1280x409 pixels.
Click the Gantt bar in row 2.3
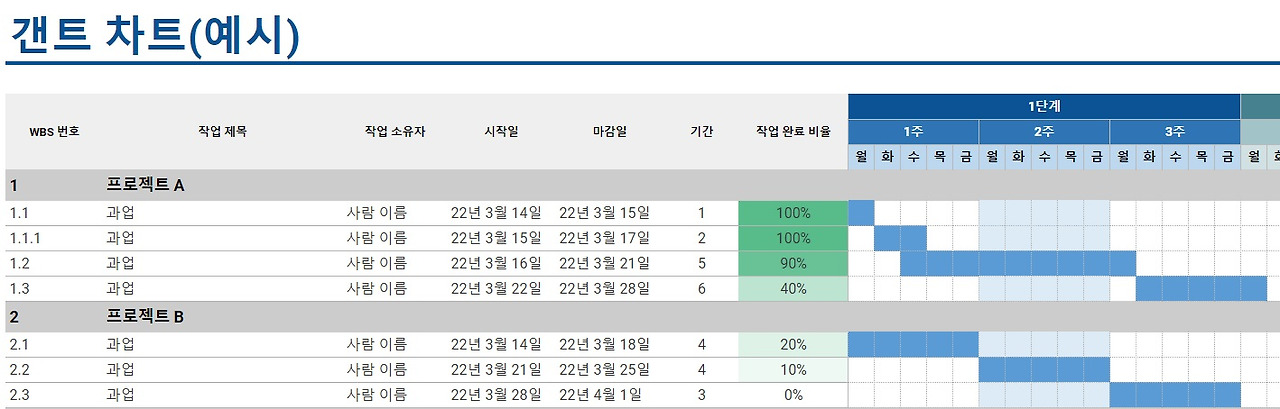coord(1175,395)
